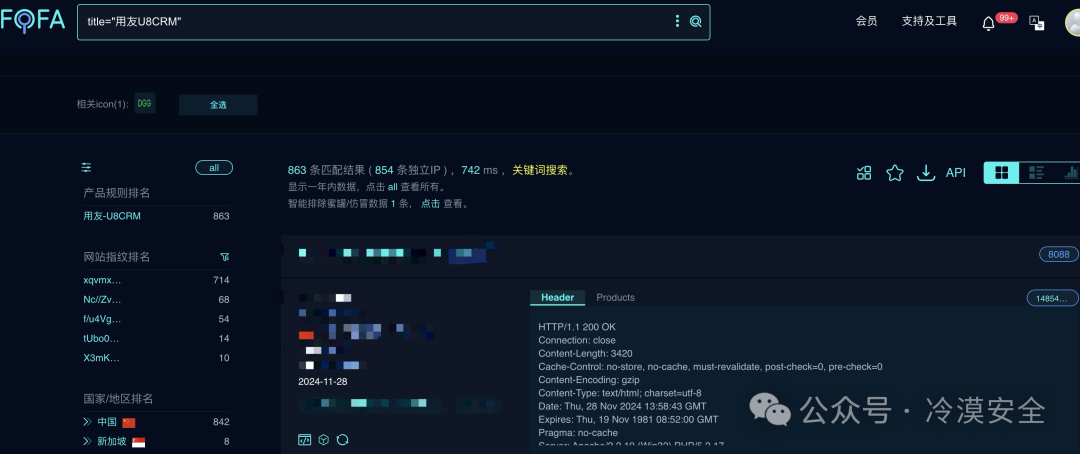Expand the 新加坡 country entry
The image size is (1080, 454).
tap(87, 441)
